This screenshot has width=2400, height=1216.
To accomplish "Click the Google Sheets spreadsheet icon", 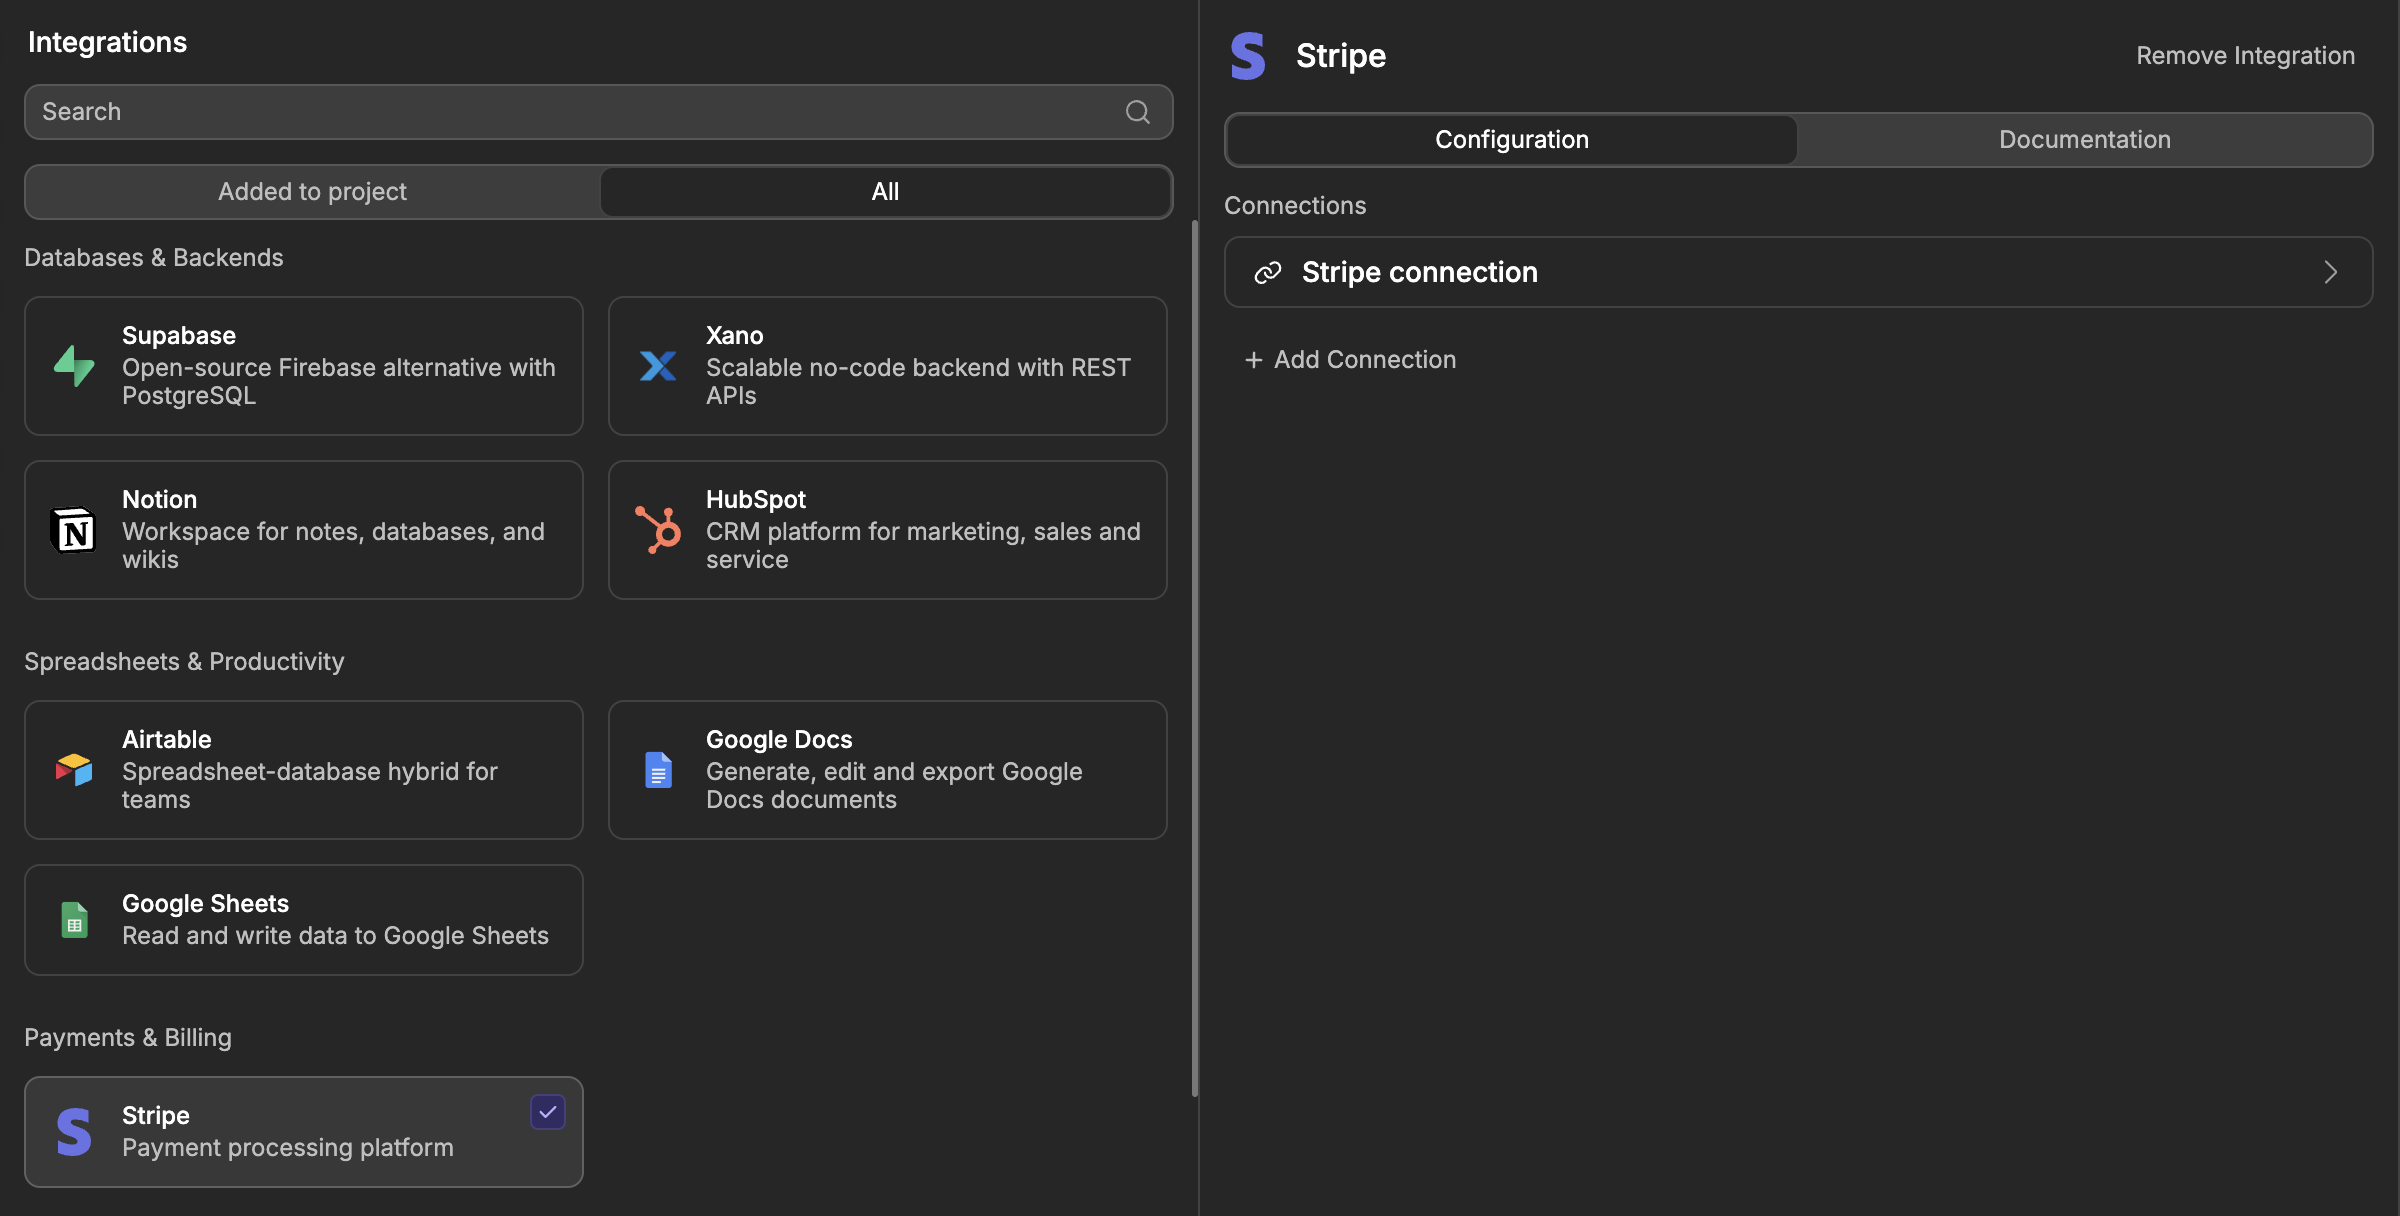I will pos(74,920).
